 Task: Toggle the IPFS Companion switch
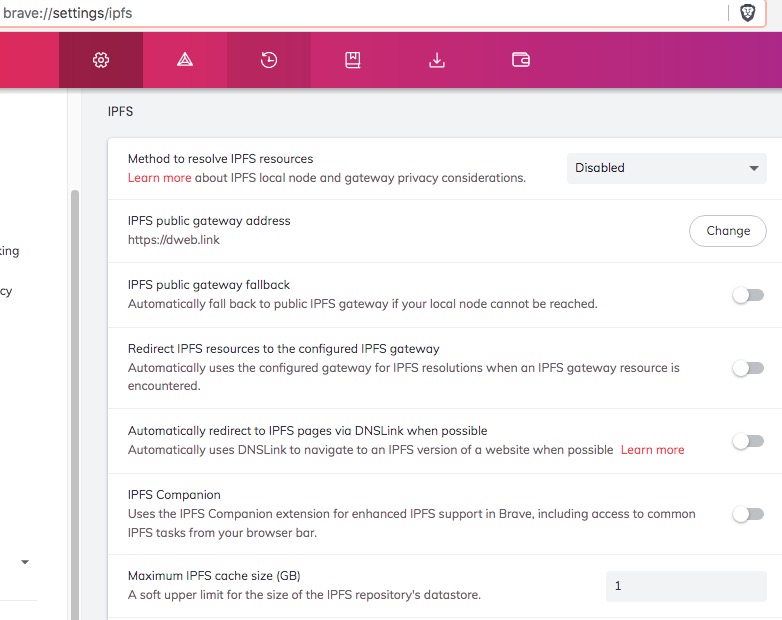click(x=748, y=514)
